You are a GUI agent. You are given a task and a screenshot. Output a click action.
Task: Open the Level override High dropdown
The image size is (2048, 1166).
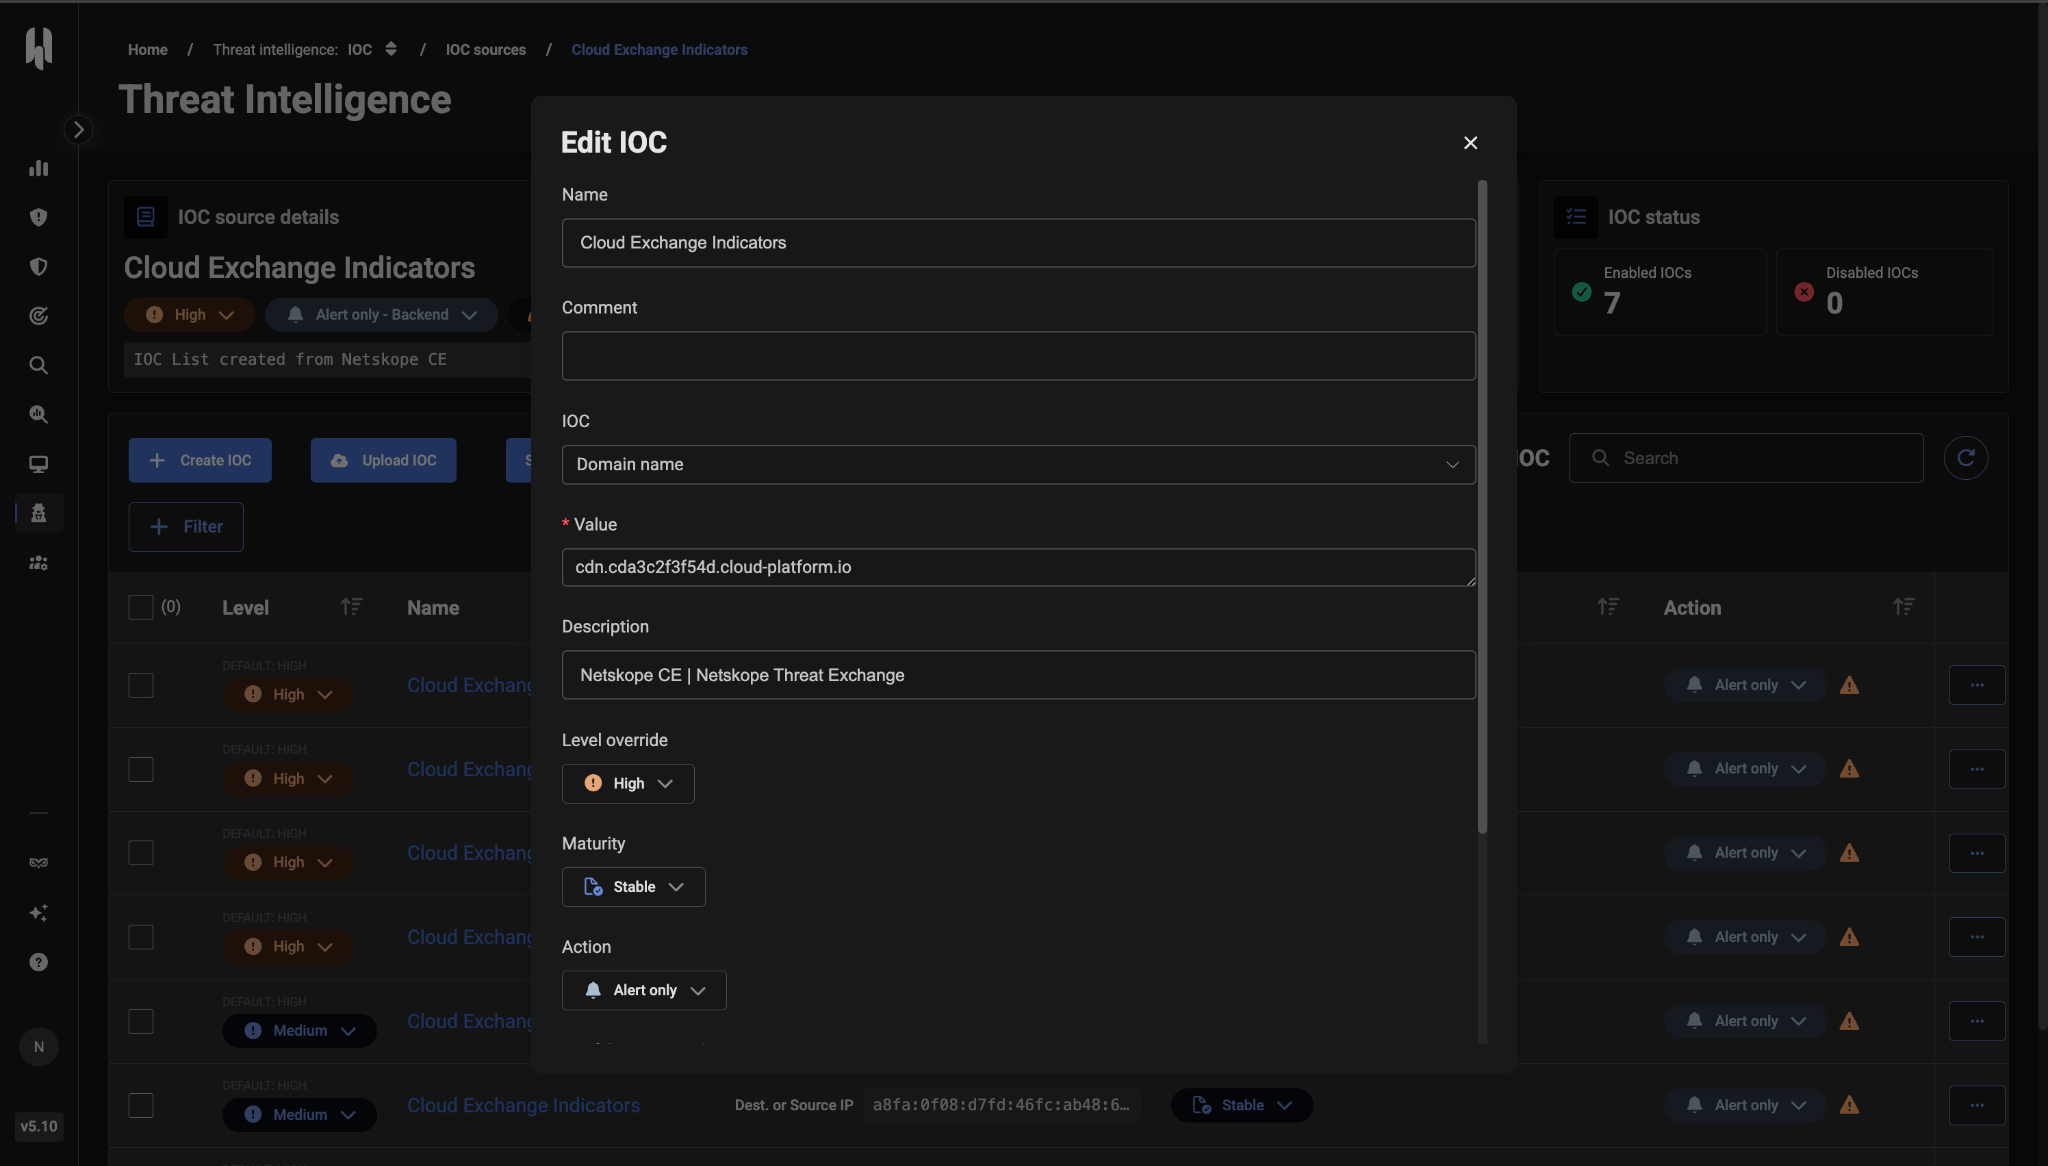(x=628, y=783)
